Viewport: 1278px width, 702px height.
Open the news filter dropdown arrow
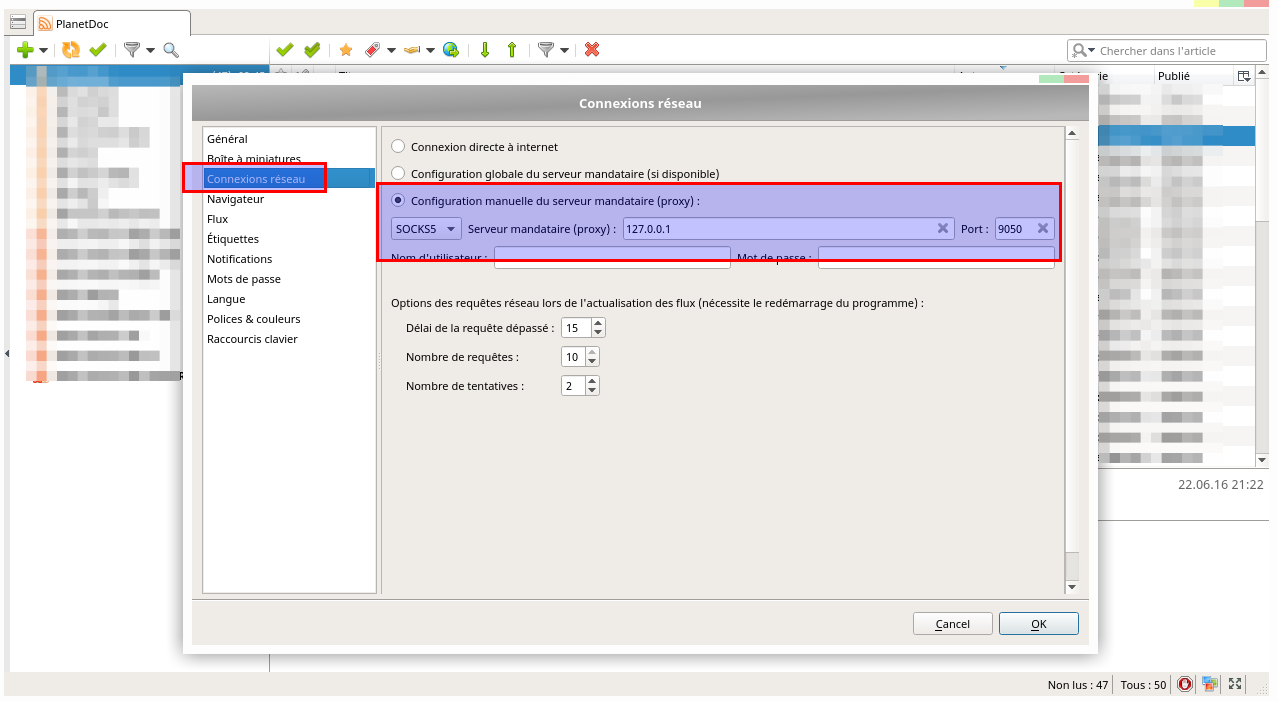[x=564, y=50]
